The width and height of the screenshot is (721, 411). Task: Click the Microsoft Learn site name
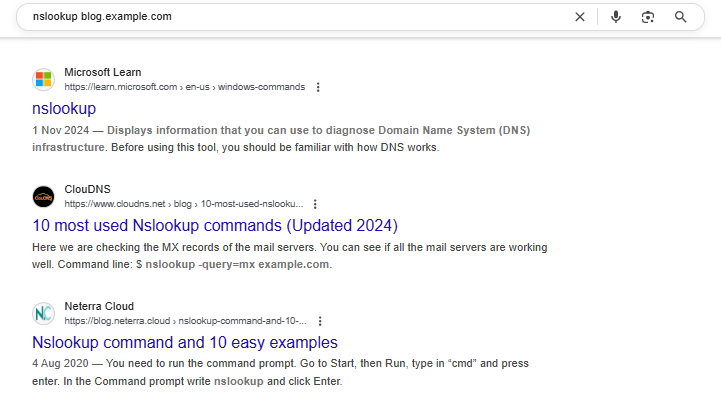tap(103, 72)
